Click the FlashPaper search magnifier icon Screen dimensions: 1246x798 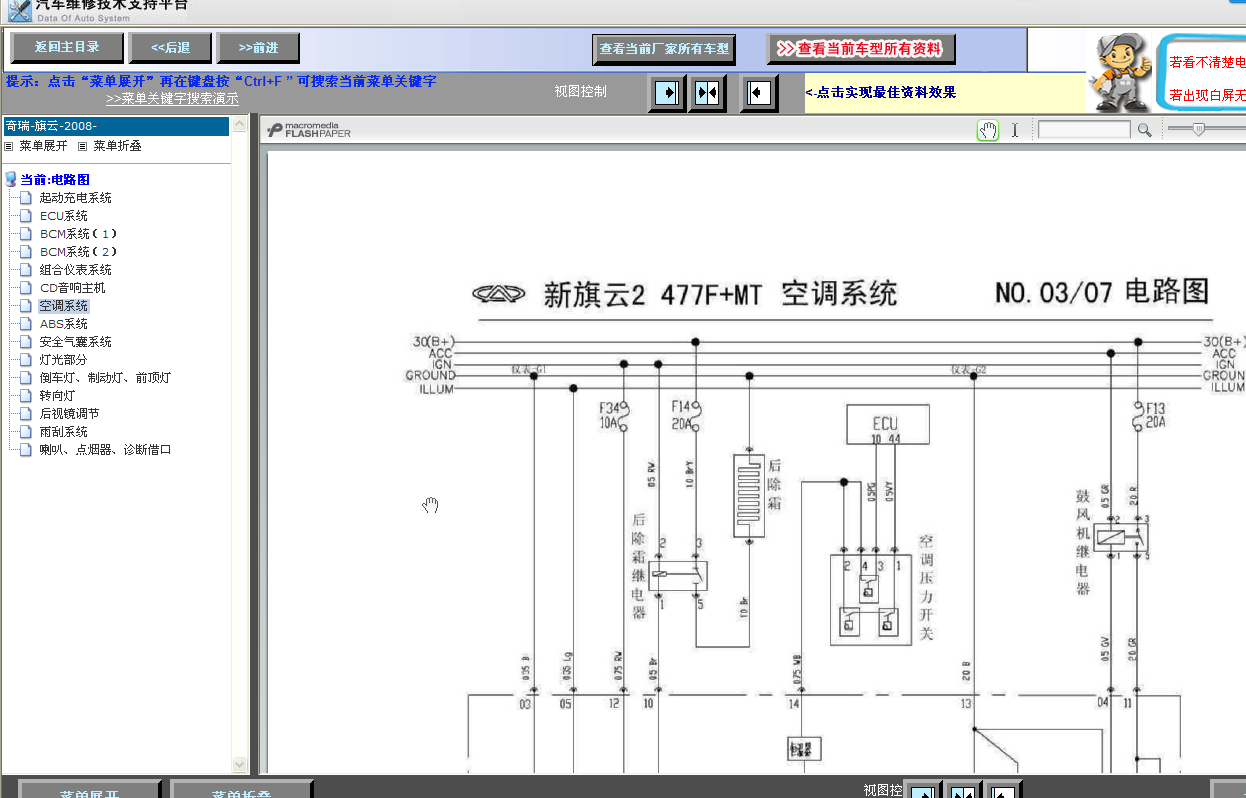click(x=1144, y=130)
